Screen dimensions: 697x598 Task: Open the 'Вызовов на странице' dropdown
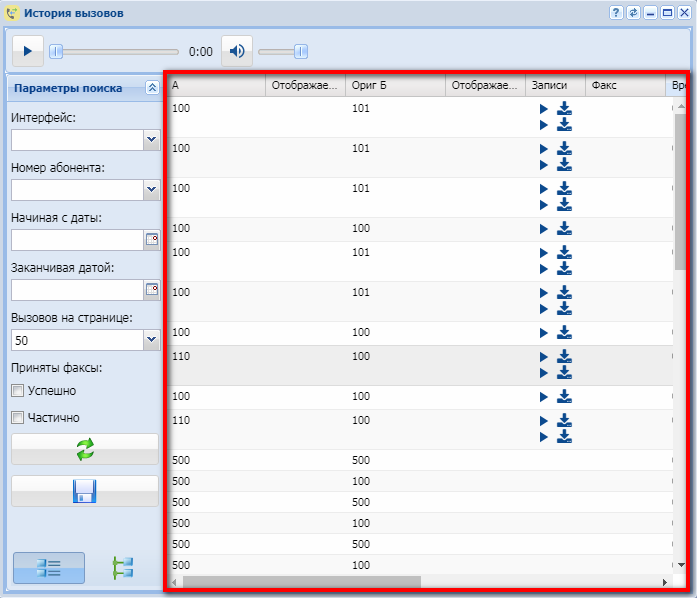tap(152, 340)
